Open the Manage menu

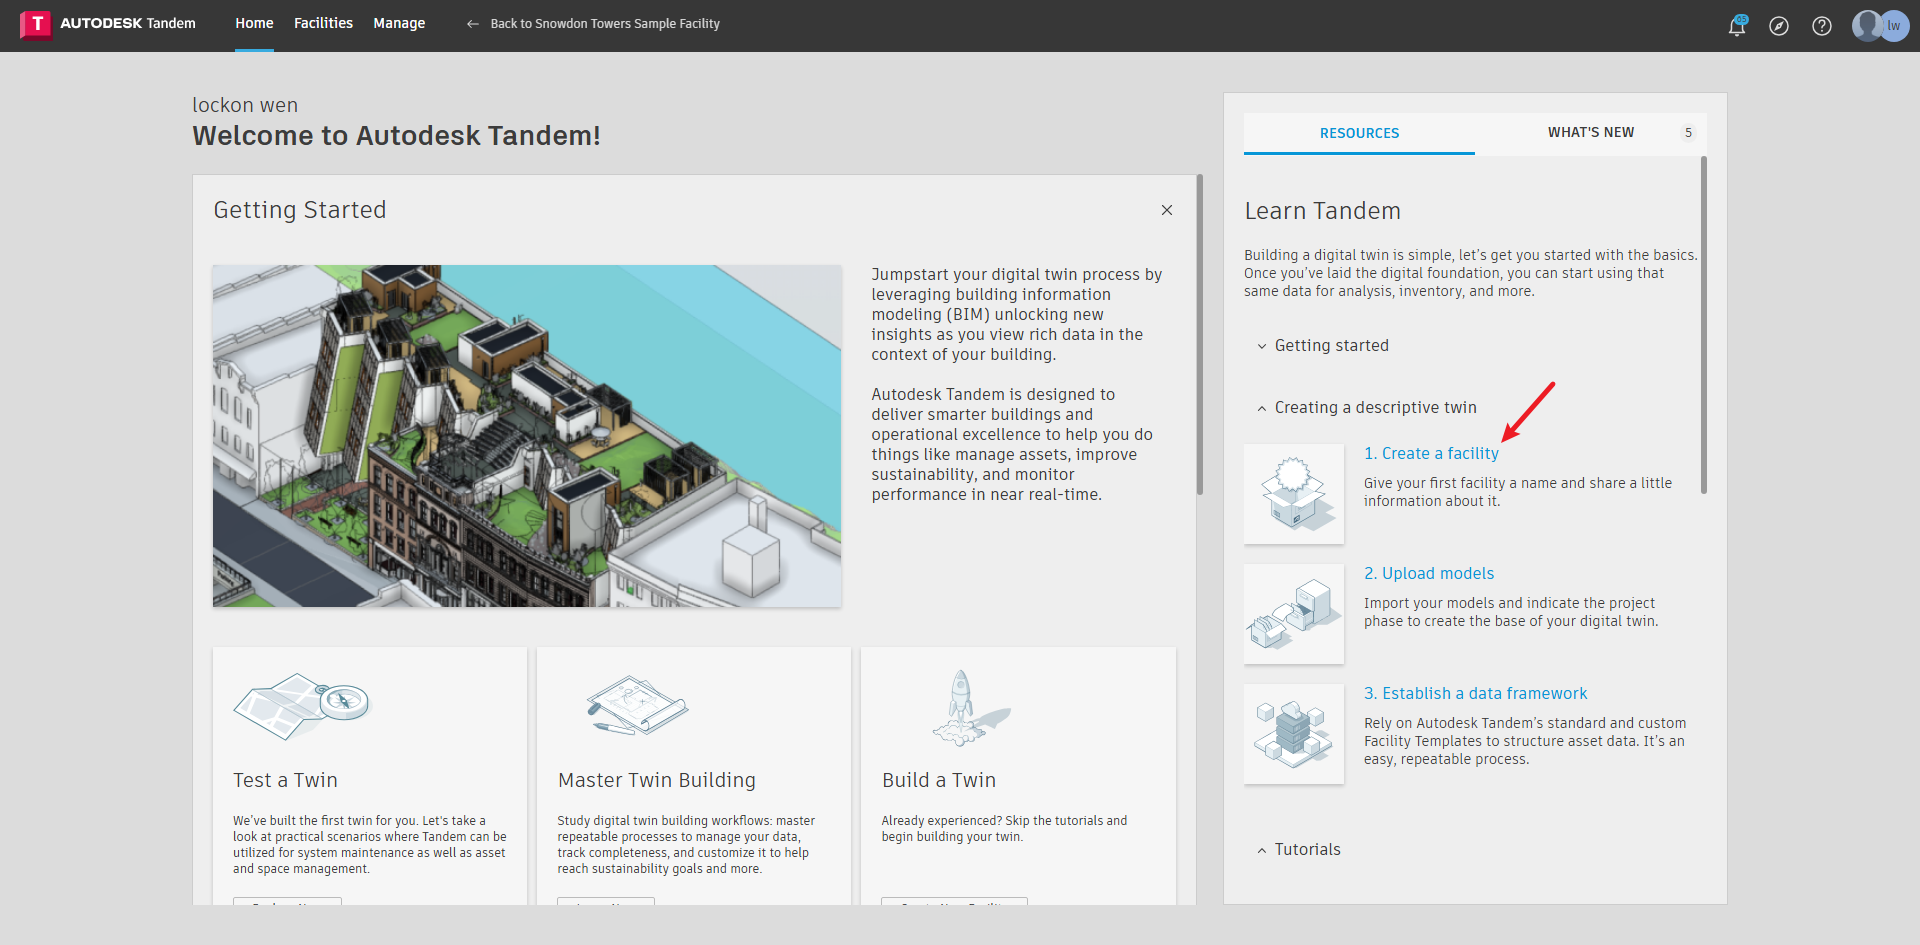(x=399, y=23)
